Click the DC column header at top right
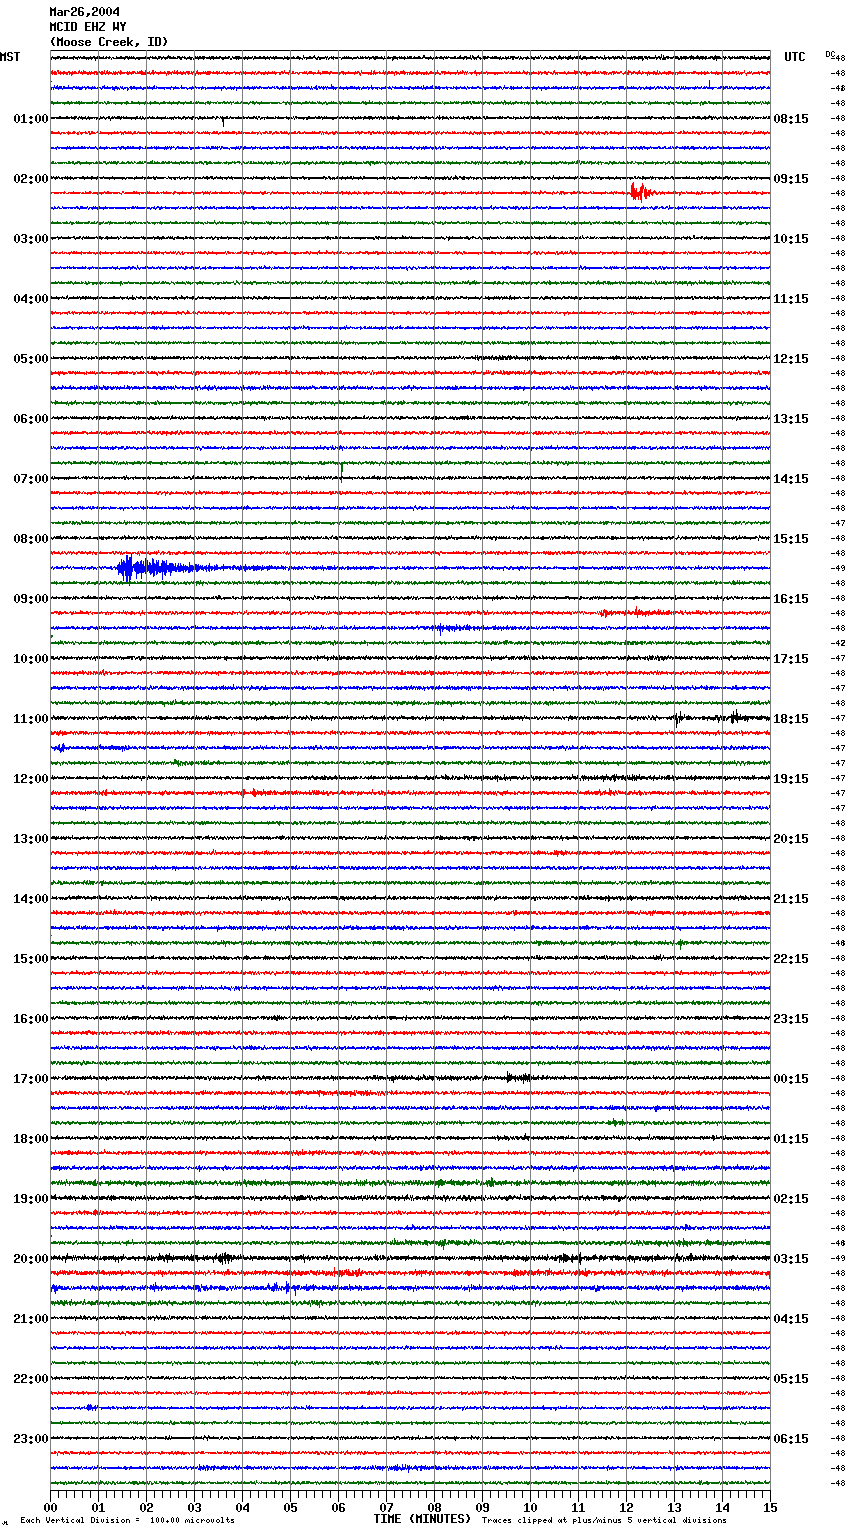The width and height of the screenshot is (850, 1534). point(830,54)
